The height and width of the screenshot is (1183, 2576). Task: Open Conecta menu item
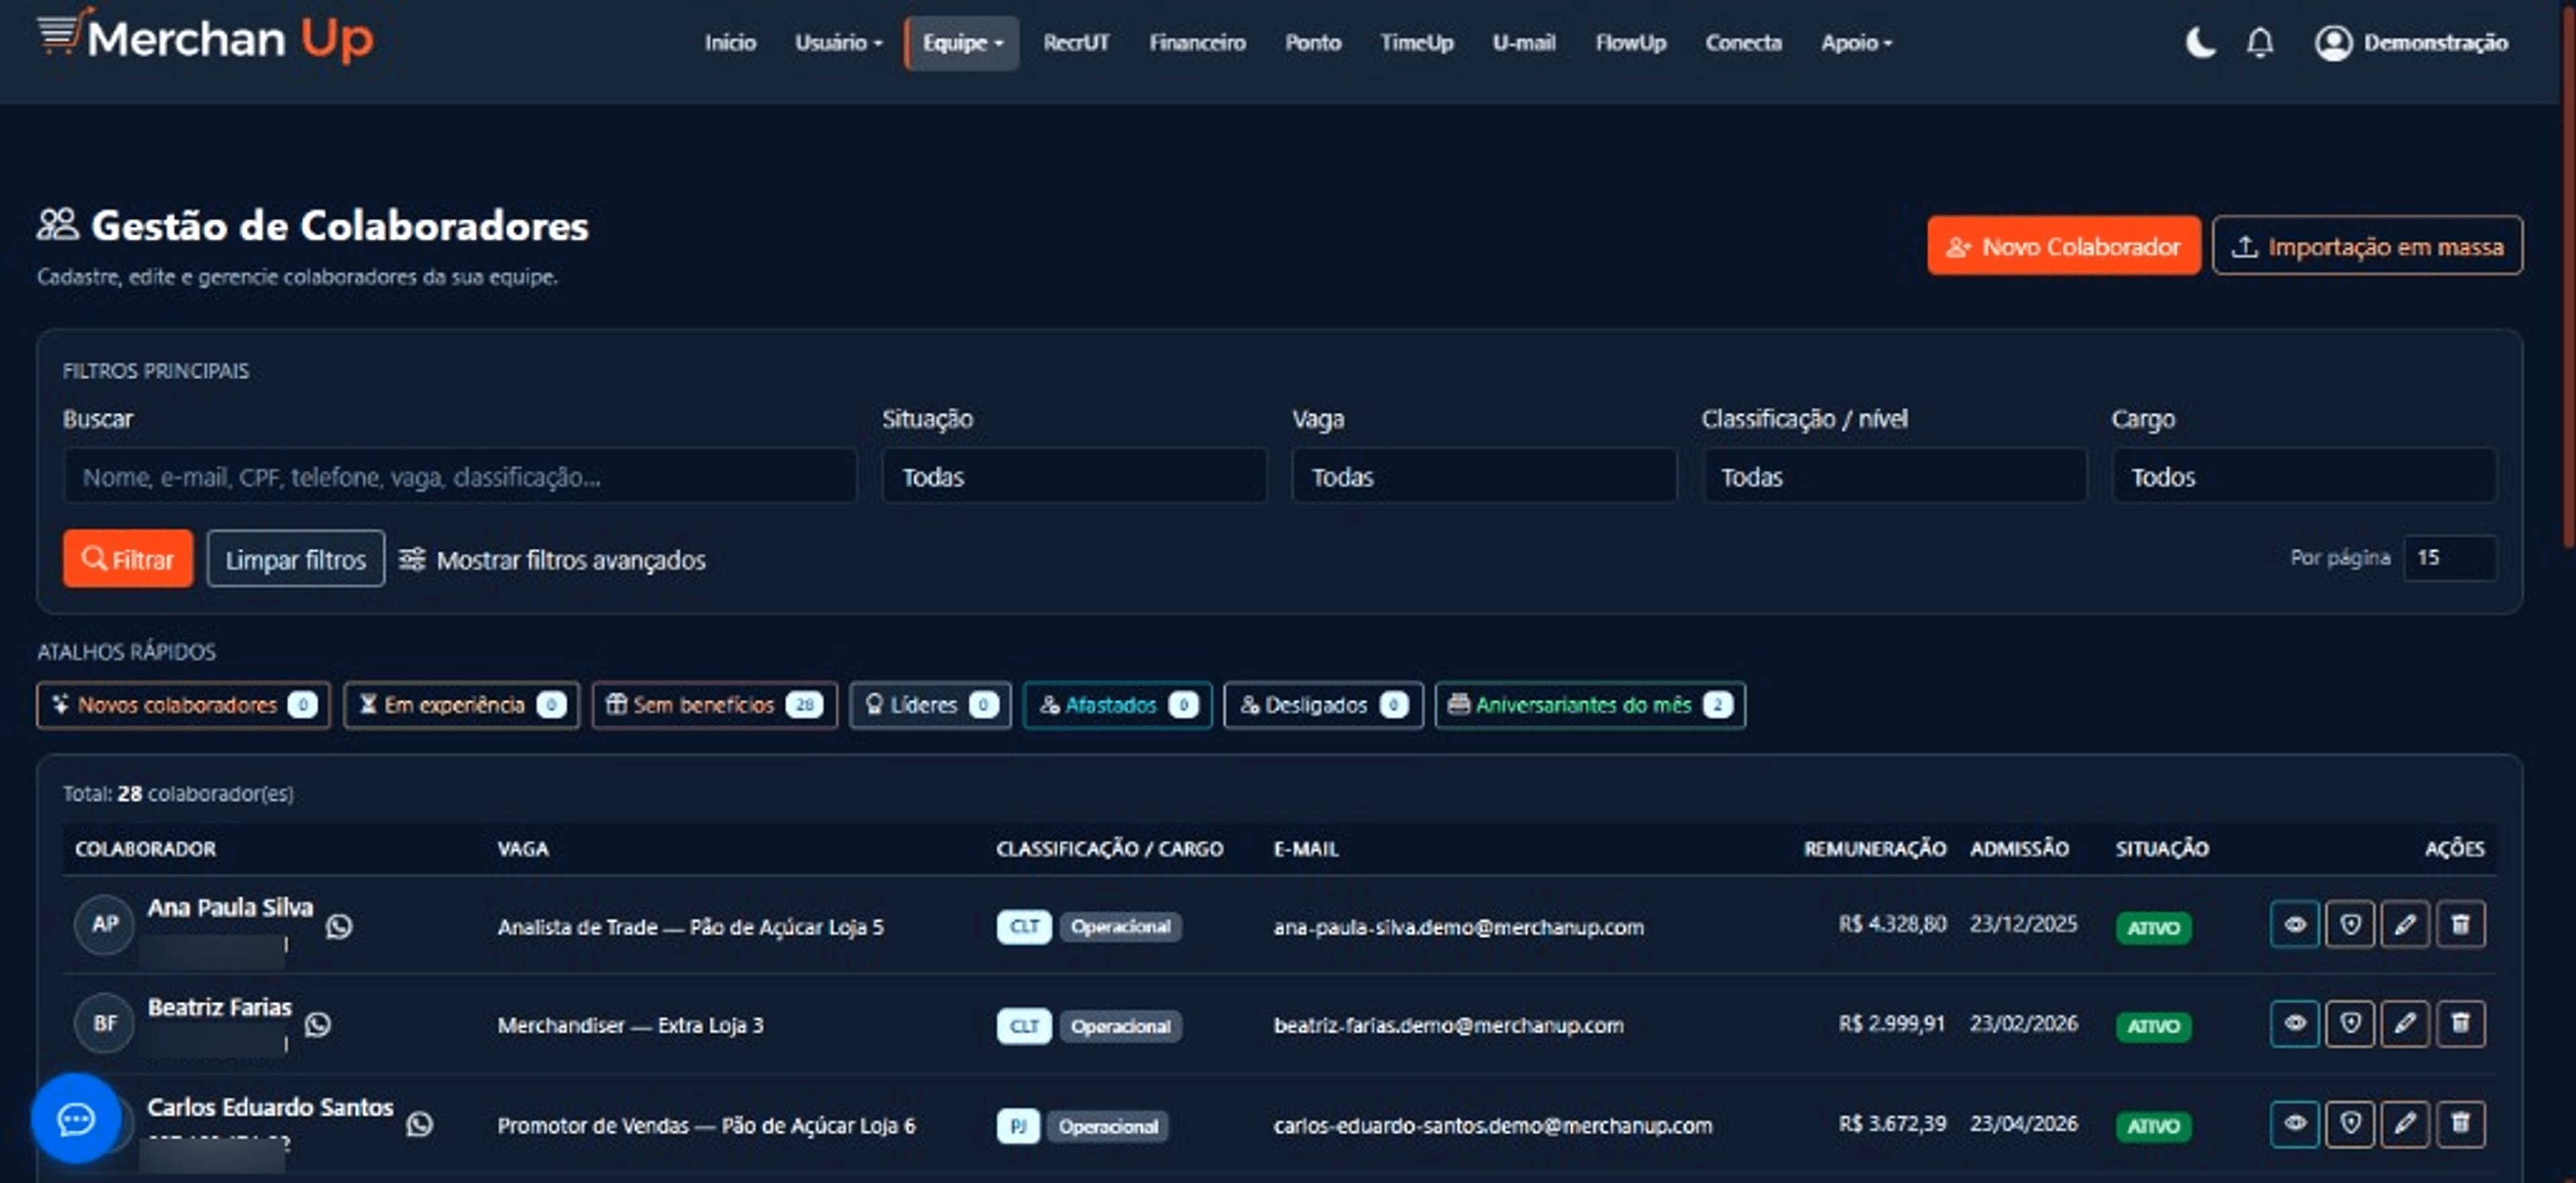point(1743,43)
